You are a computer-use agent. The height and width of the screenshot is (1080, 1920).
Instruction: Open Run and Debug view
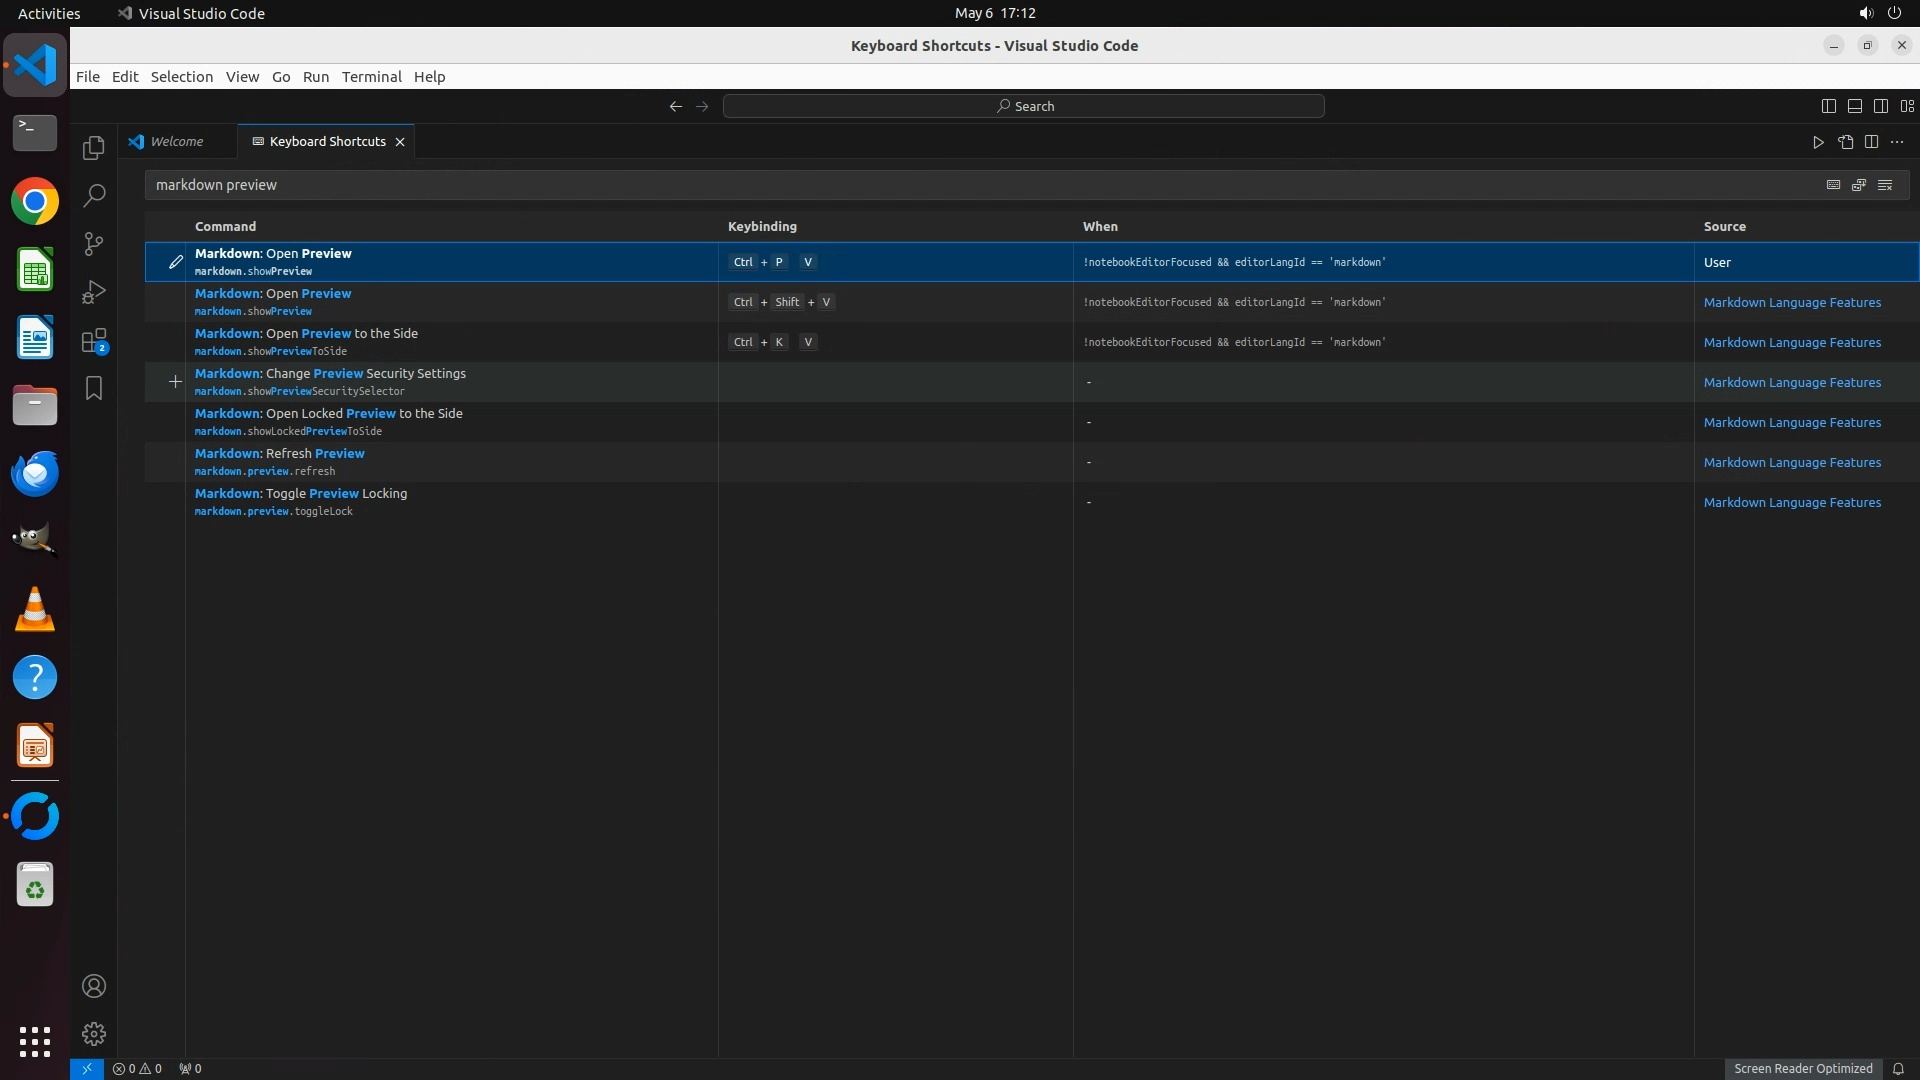[93, 292]
